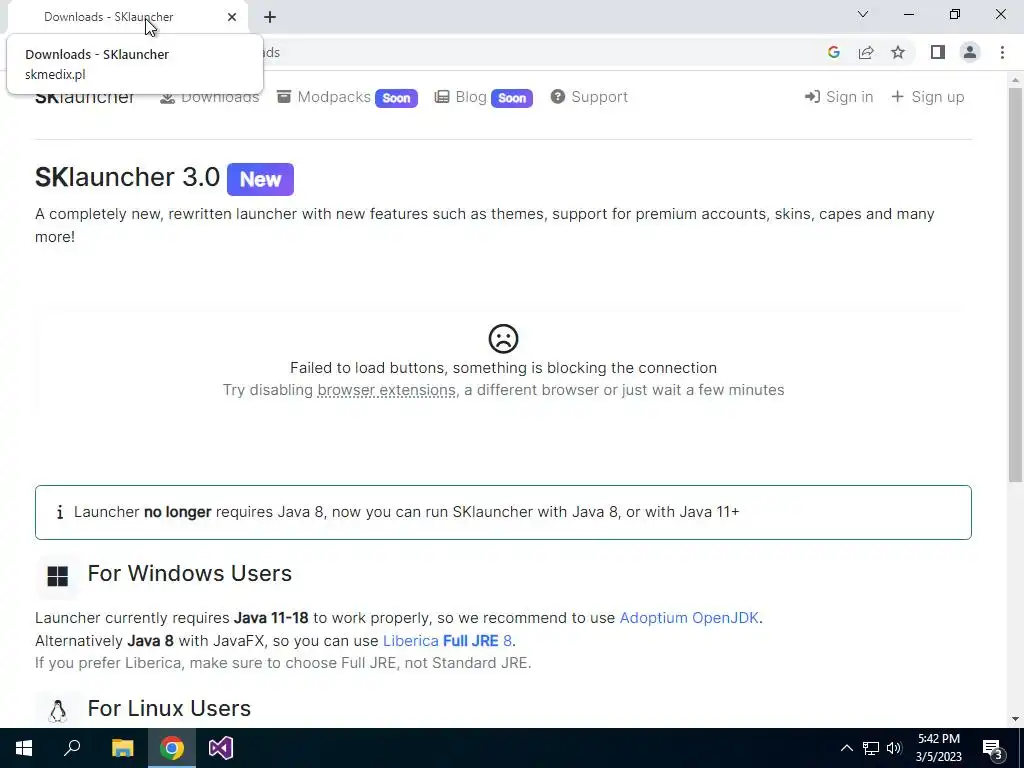Click the Windows logo beside For Windows Users

click(57, 576)
